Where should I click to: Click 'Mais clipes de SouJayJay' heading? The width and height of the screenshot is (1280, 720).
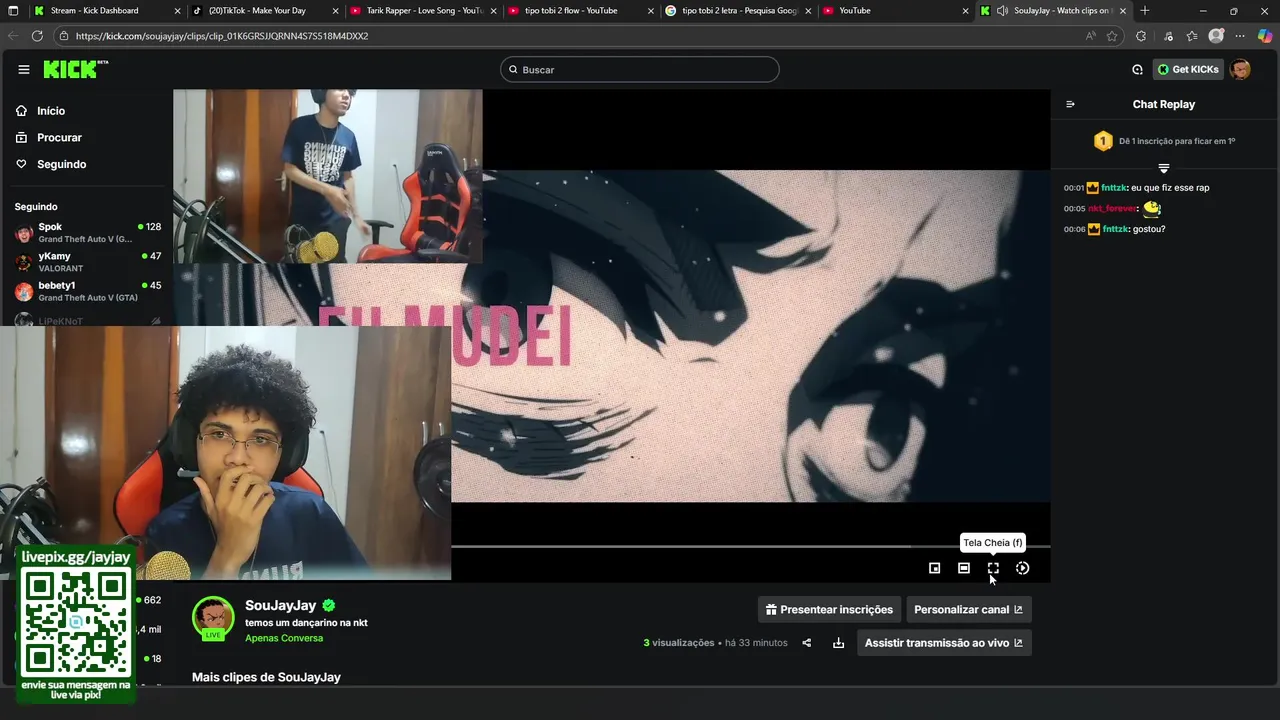(x=266, y=677)
